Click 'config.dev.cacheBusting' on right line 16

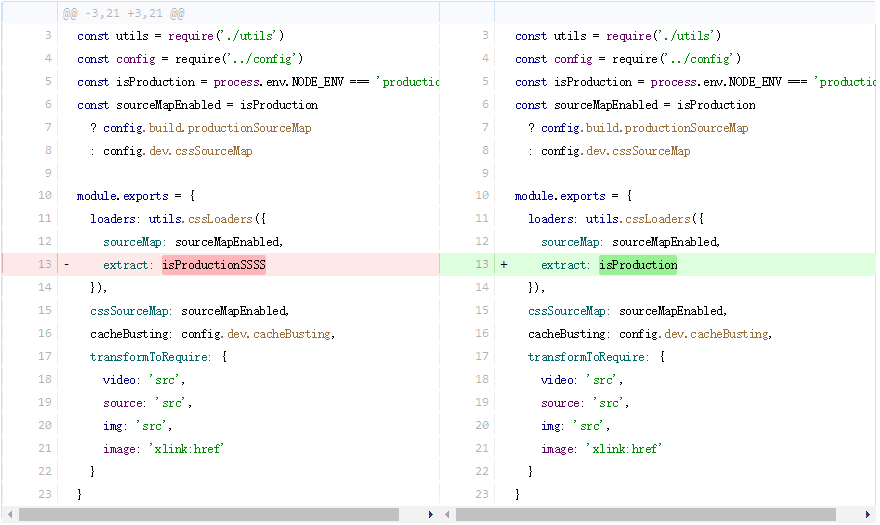694,334
